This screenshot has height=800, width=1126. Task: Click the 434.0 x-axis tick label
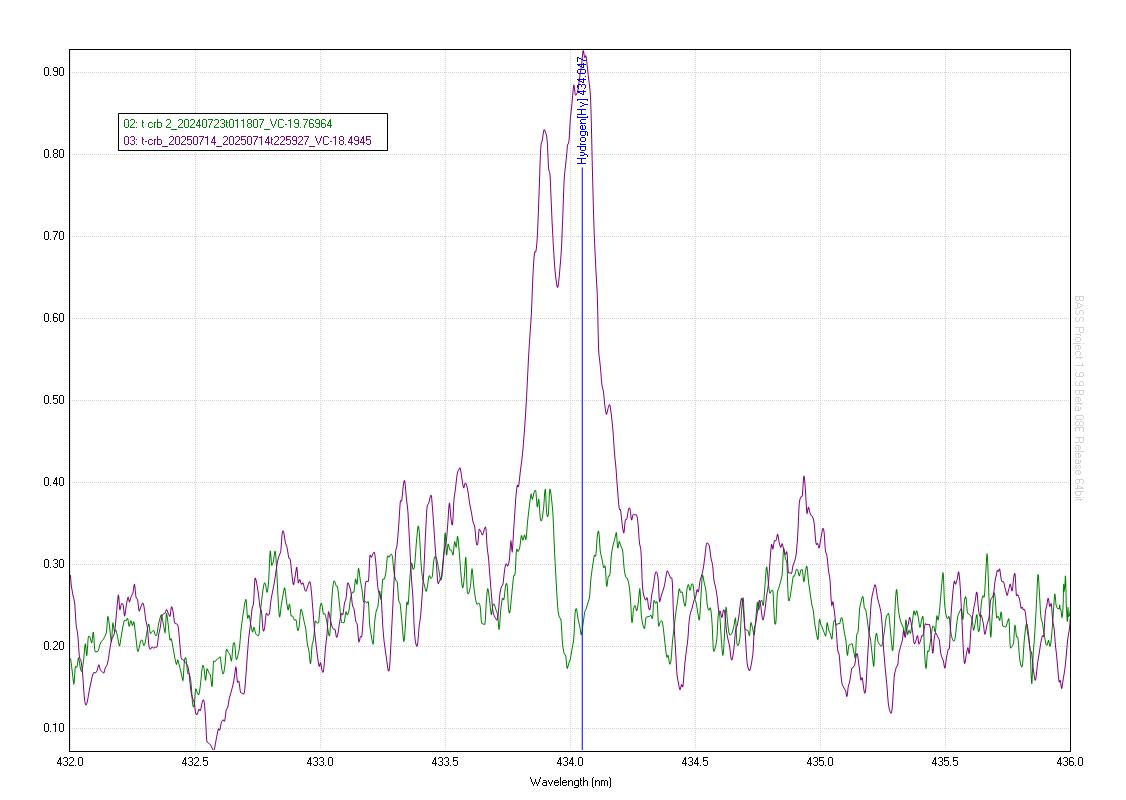570,762
